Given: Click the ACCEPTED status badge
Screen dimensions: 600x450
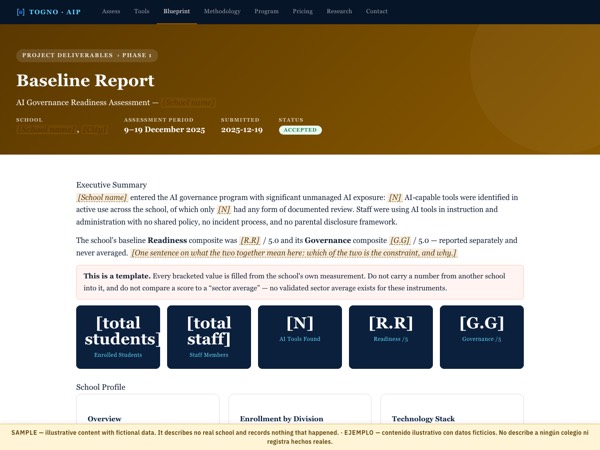Looking at the screenshot, I should tap(300, 130).
